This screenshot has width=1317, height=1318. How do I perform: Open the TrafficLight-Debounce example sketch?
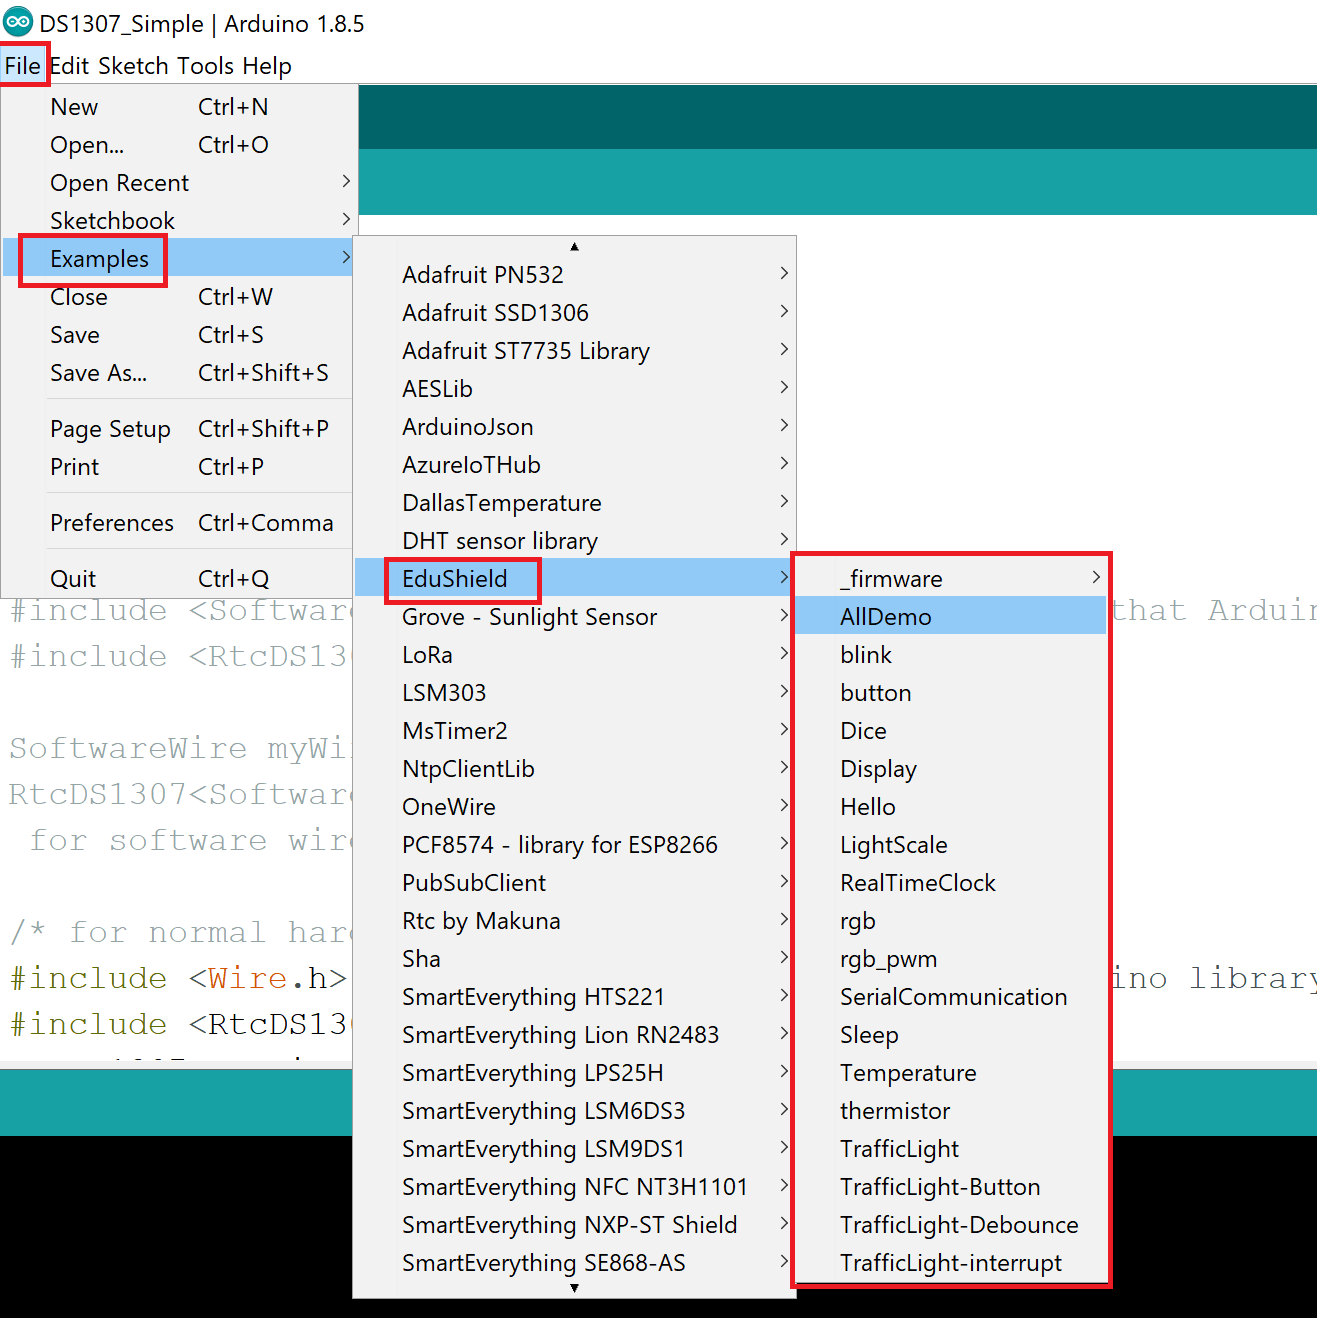click(x=951, y=1225)
